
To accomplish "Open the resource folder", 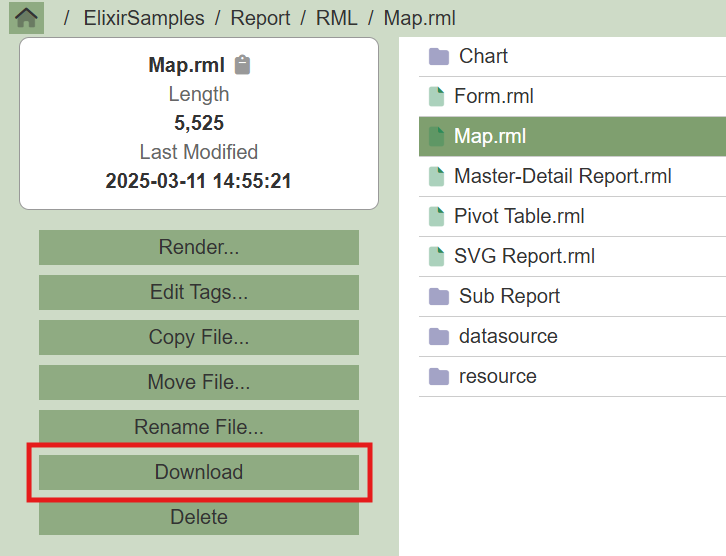I will click(x=572, y=376).
